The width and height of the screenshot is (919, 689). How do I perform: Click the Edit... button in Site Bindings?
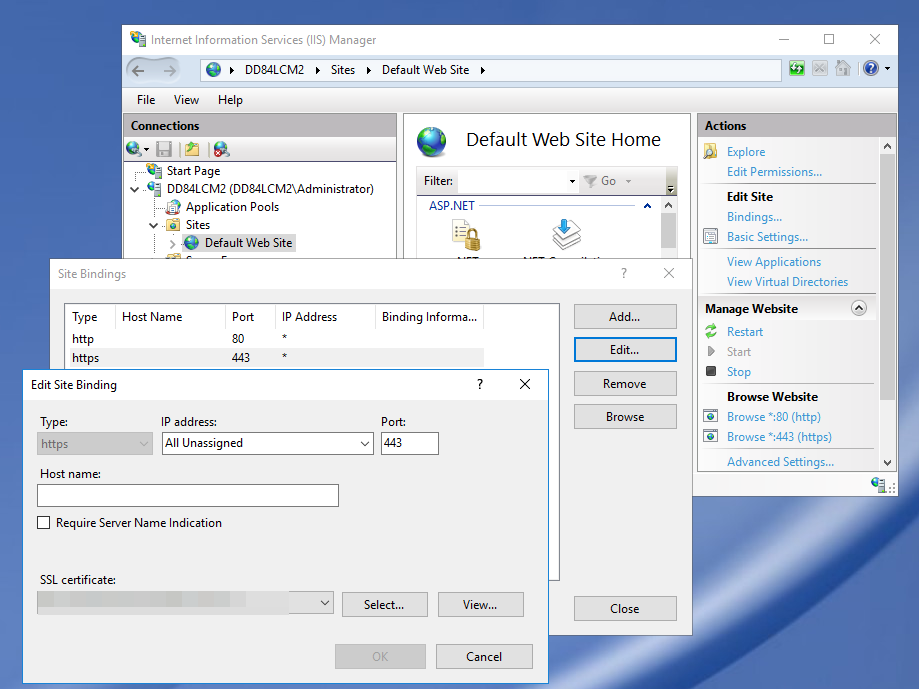625,350
